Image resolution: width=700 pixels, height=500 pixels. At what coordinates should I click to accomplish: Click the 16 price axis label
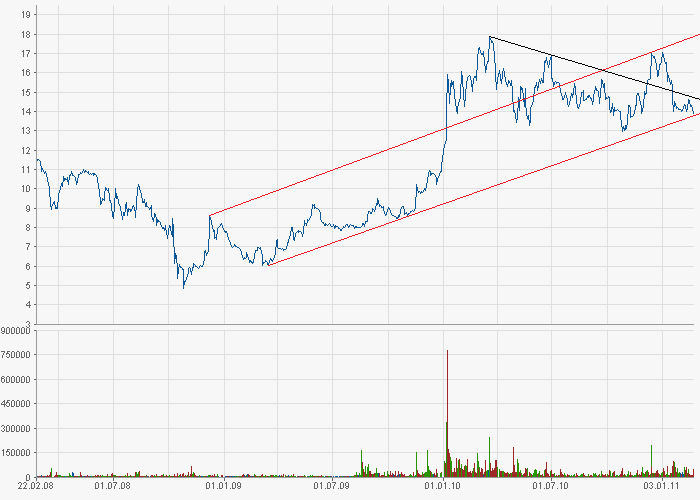coord(25,73)
